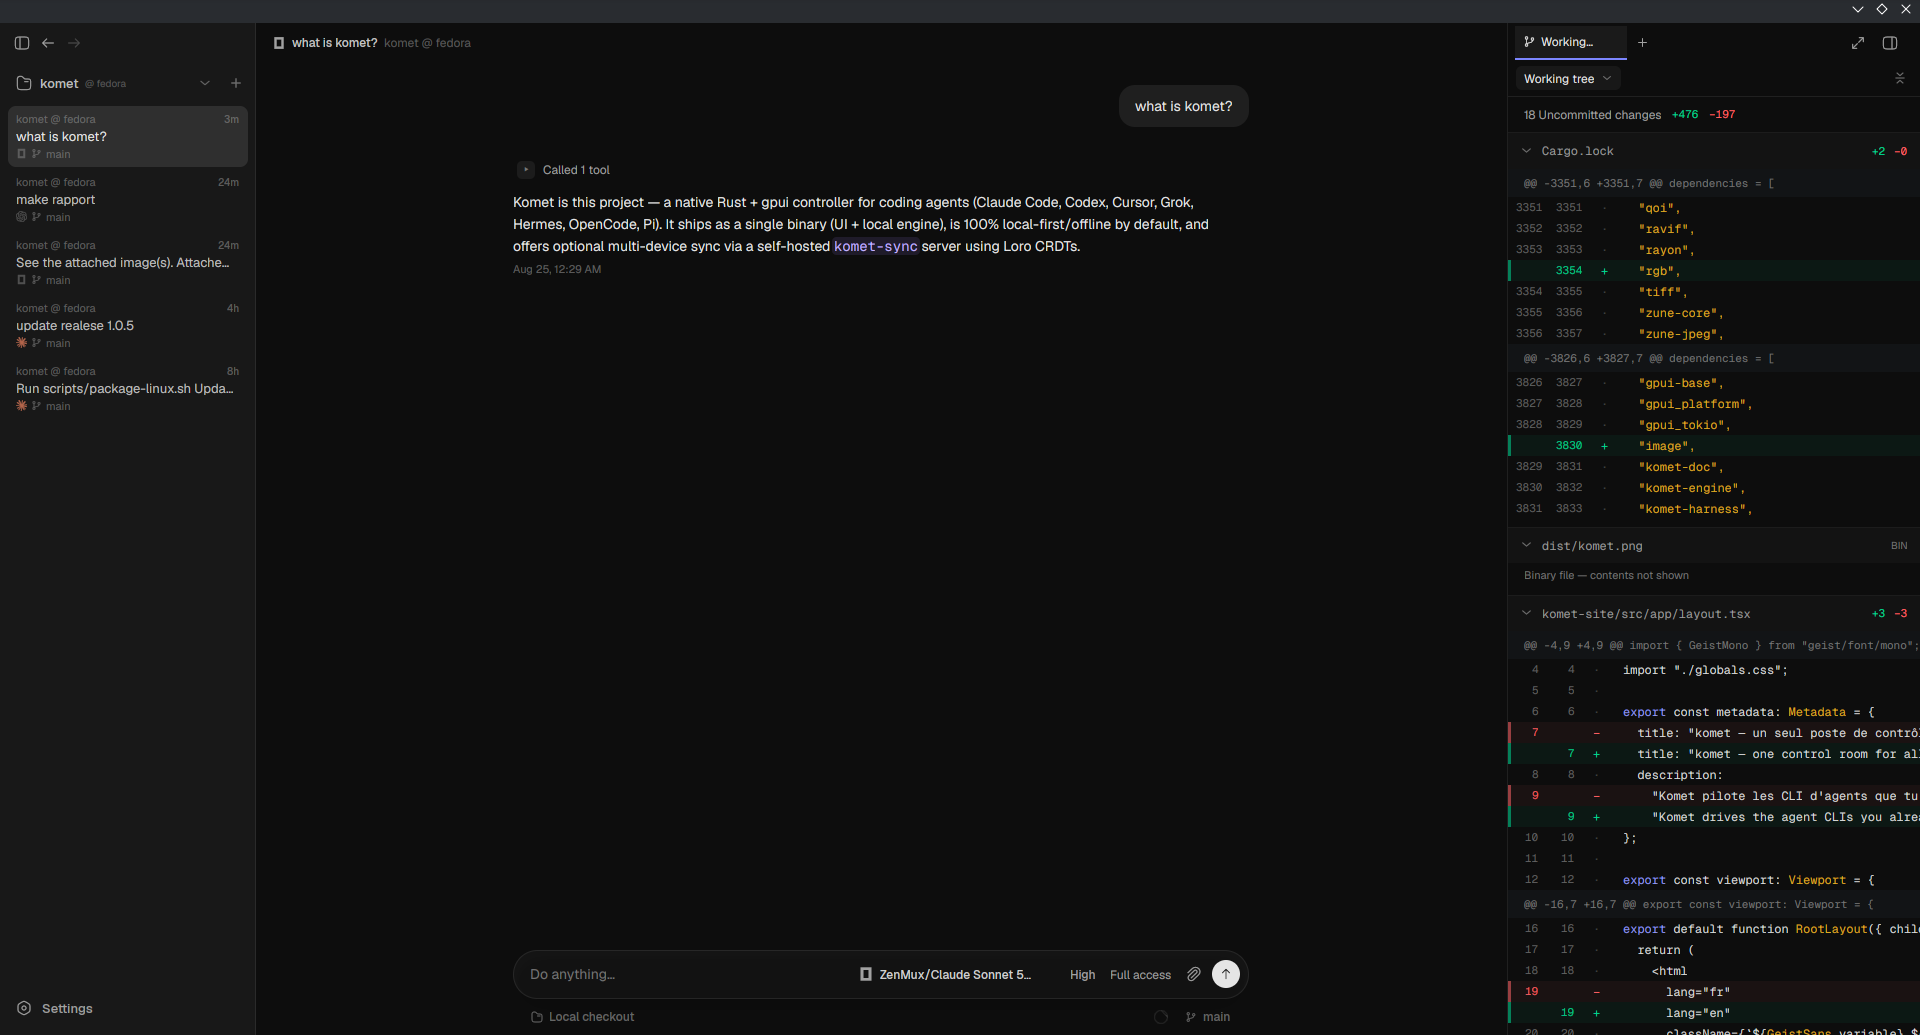Collapse the komet project chevron in sidebar
Screen dimensions: 1920x1035
(205, 83)
